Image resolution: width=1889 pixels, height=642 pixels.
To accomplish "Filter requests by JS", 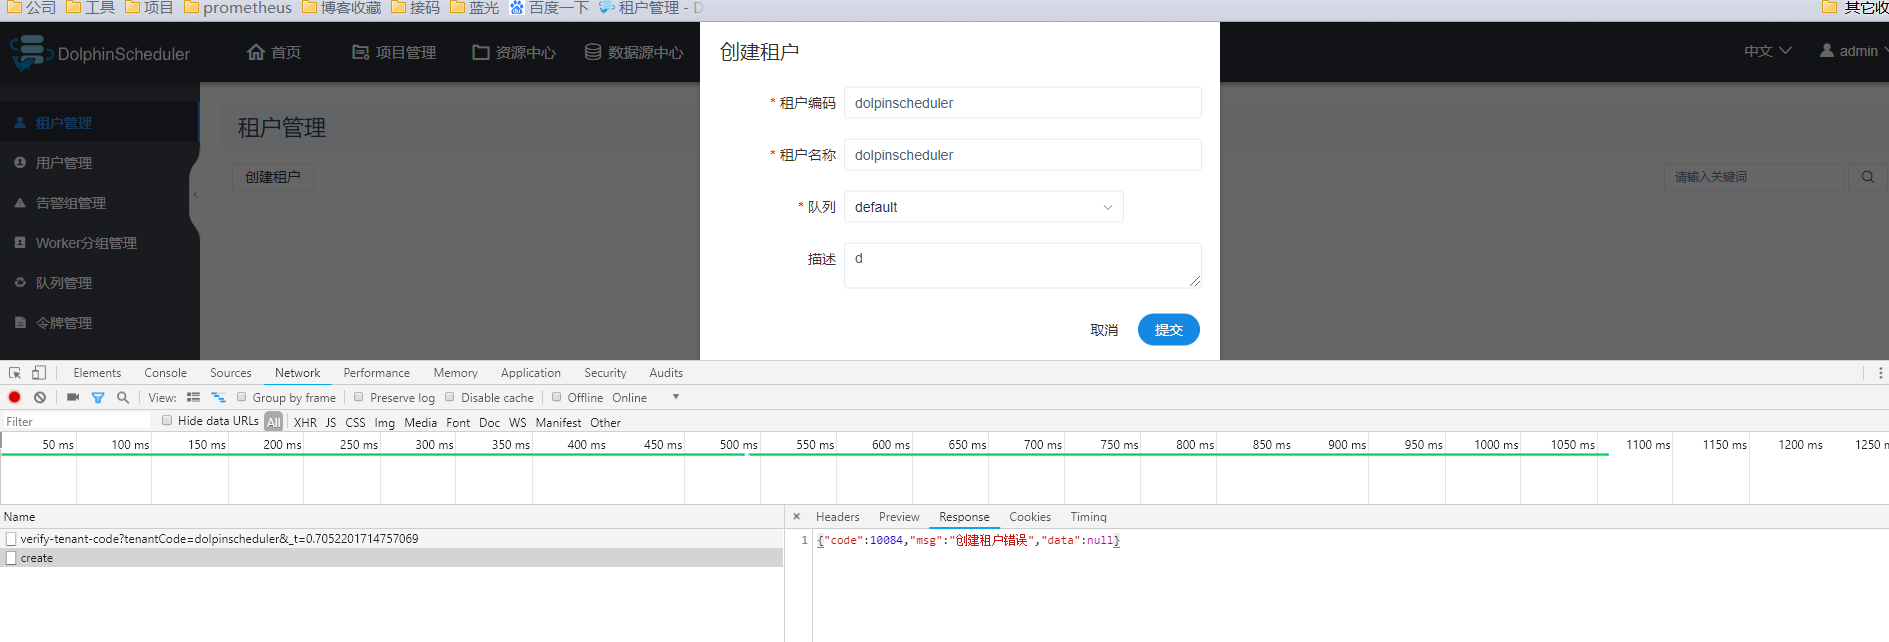I will (x=331, y=423).
